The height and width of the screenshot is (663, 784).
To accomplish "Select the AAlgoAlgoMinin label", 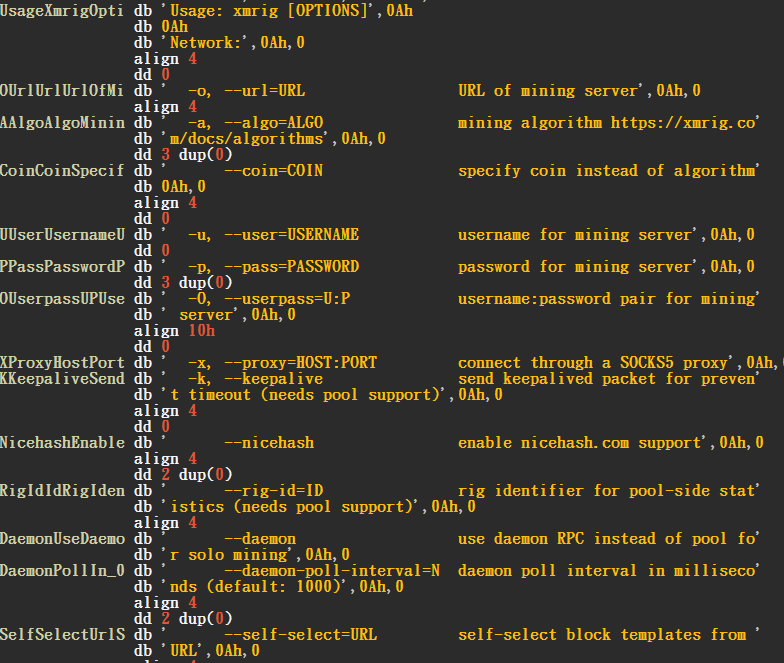I will point(62,123).
